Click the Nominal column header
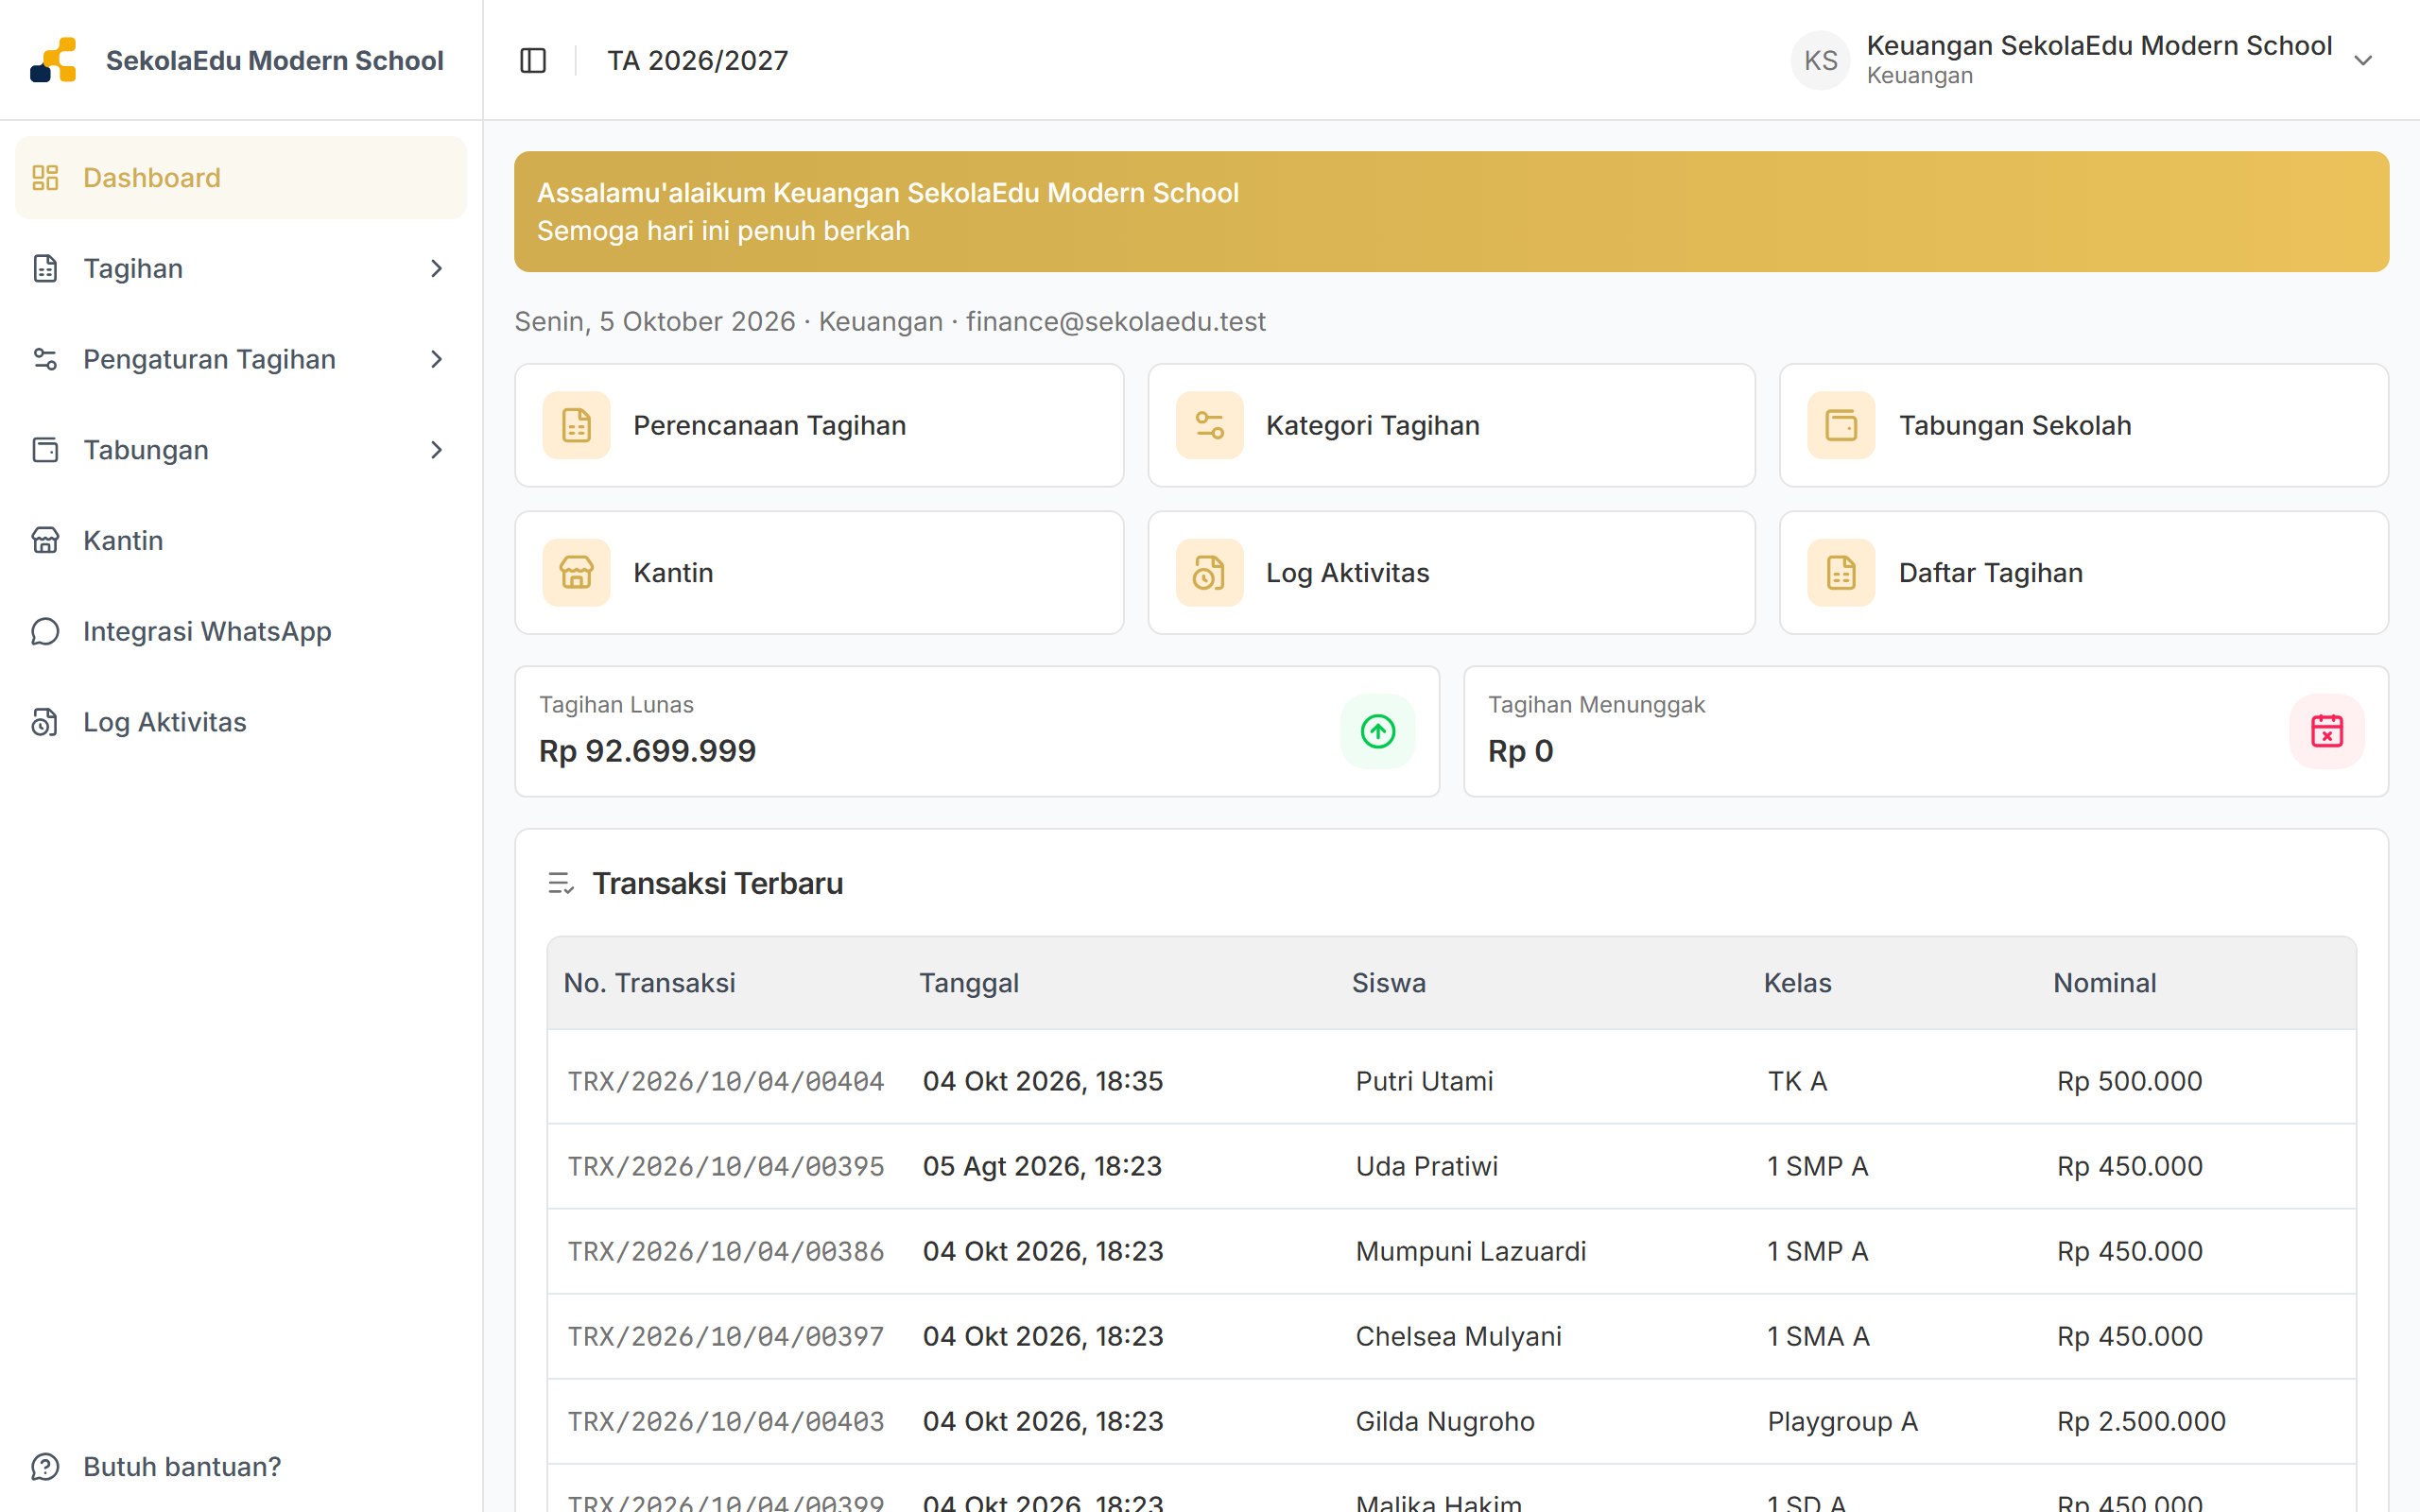 pos(2105,983)
